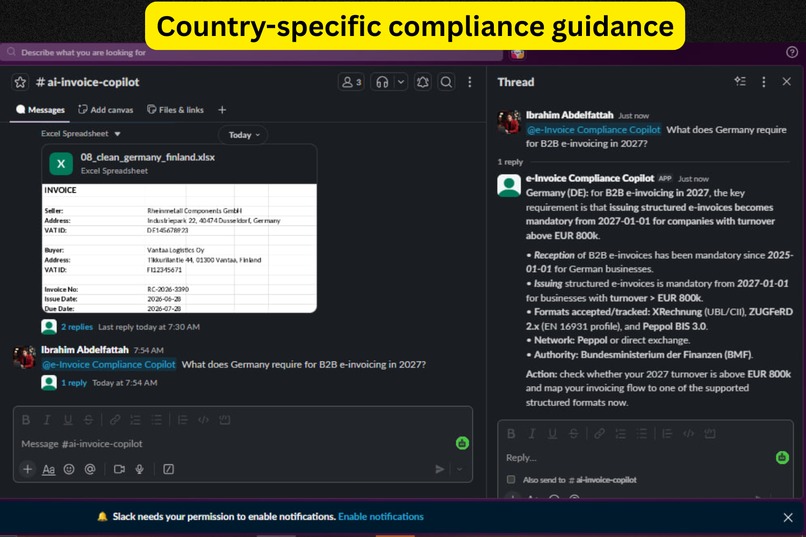Open emoji picker in channel composer
The height and width of the screenshot is (537, 806).
tap(69, 469)
